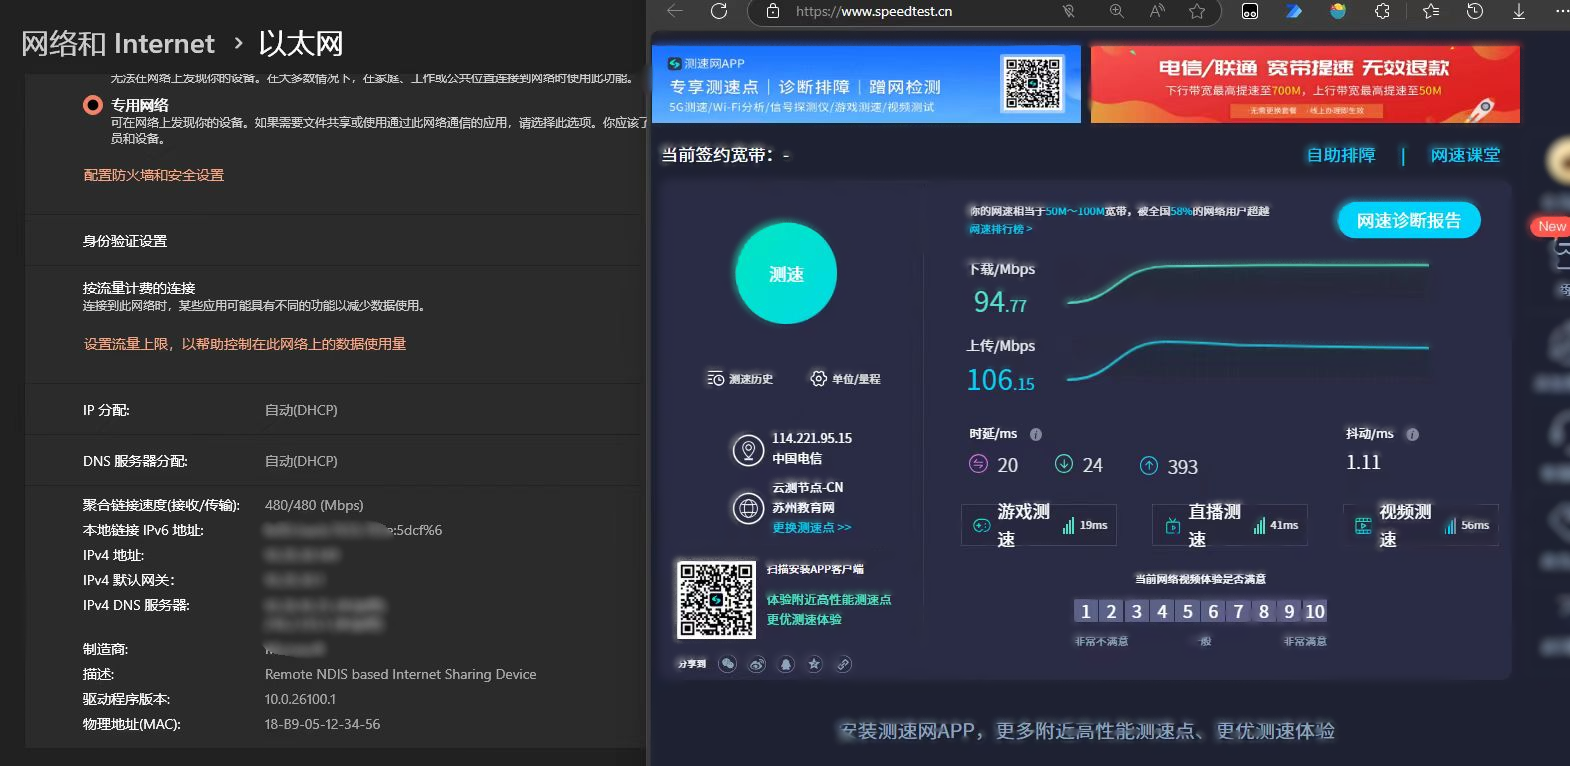
Task: Add page to favorites star icon
Action: 1196,11
